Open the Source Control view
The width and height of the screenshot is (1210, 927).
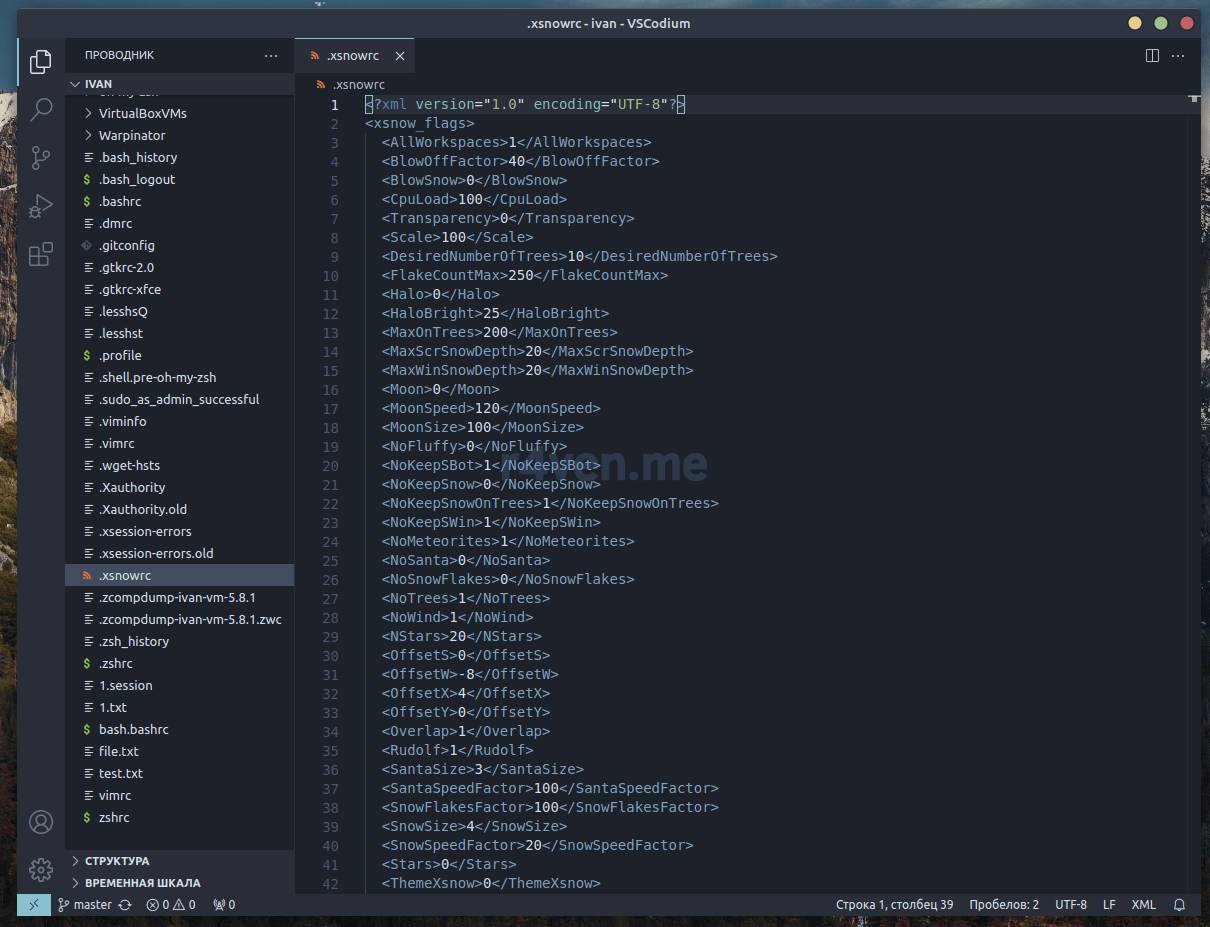41,158
